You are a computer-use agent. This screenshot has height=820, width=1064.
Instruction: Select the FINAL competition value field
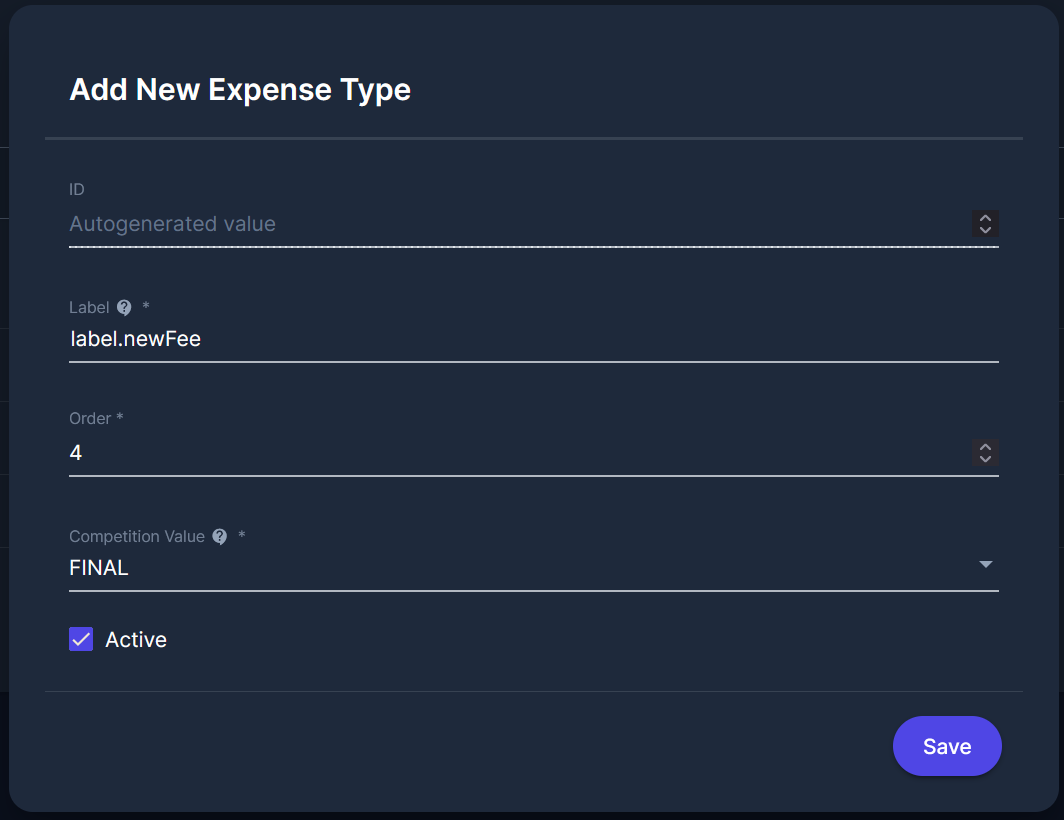tap(500, 568)
